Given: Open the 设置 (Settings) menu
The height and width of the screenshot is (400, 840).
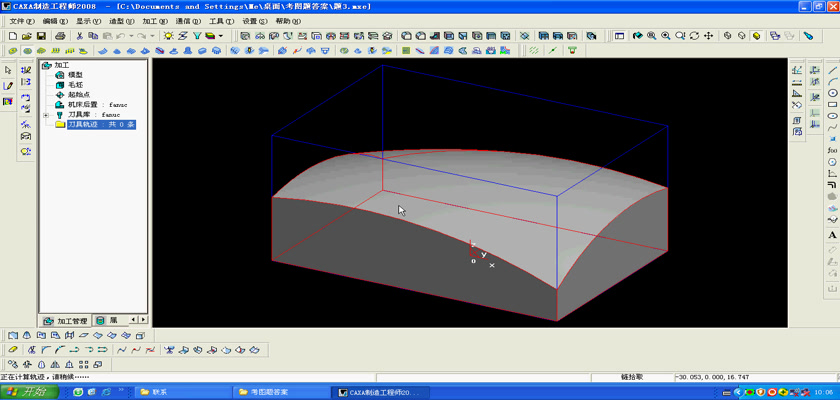Looking at the screenshot, I should point(254,21).
